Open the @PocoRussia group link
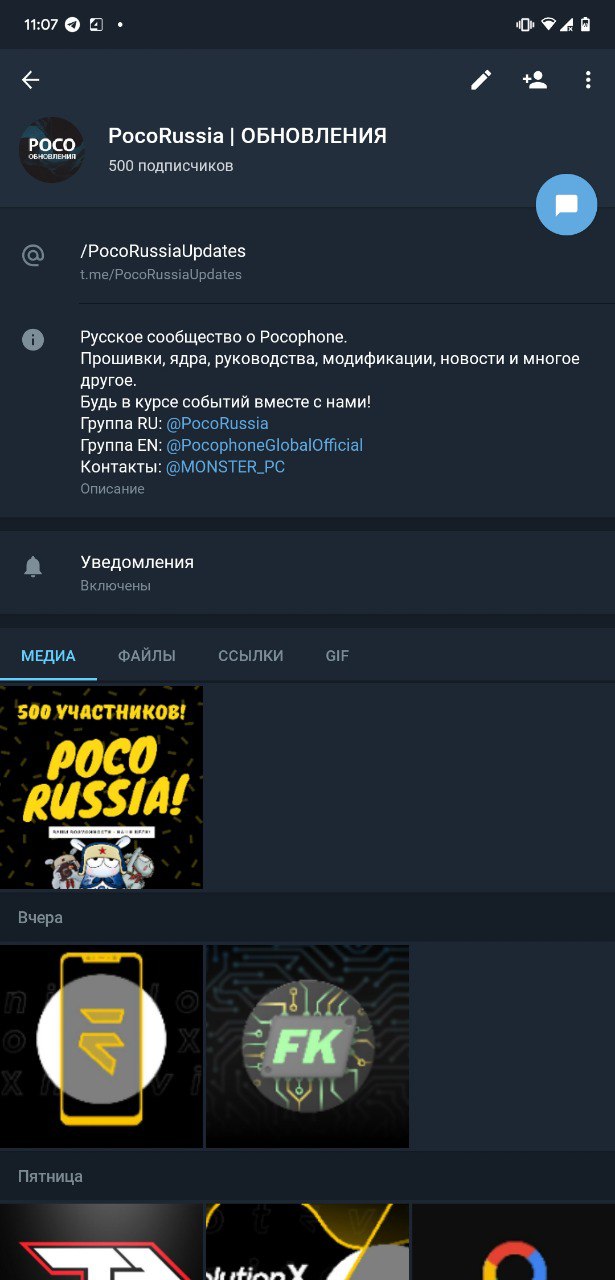 click(217, 423)
